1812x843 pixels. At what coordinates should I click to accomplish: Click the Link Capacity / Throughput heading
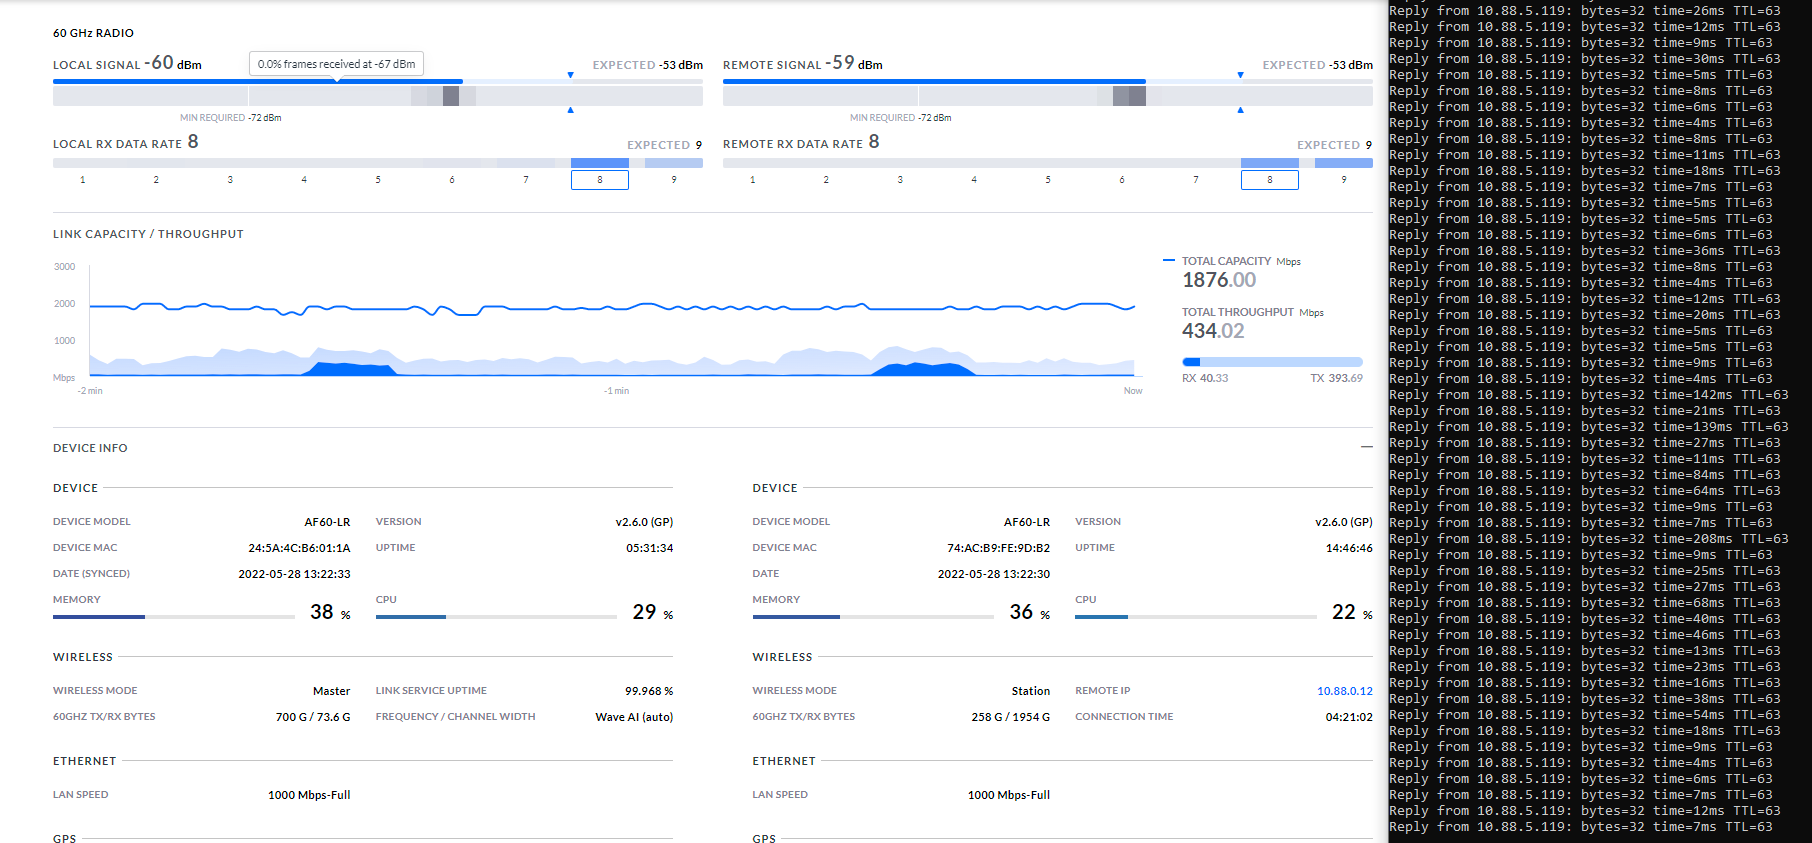point(148,234)
